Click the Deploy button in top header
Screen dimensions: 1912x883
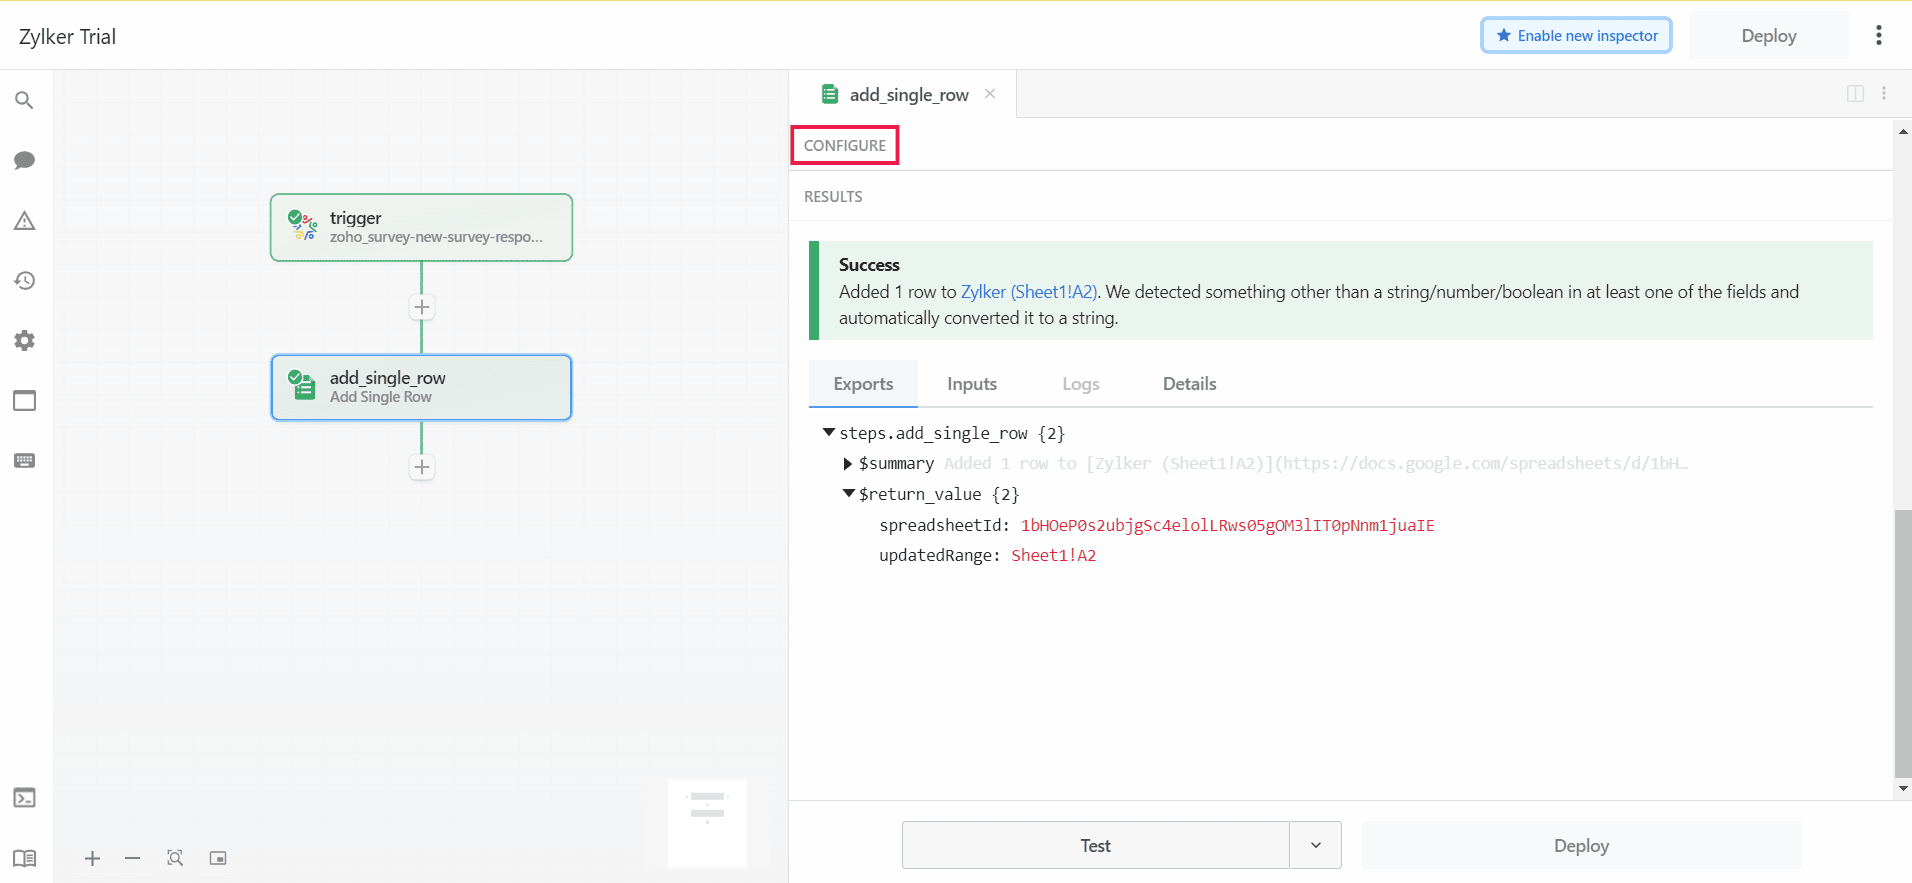pos(1768,36)
